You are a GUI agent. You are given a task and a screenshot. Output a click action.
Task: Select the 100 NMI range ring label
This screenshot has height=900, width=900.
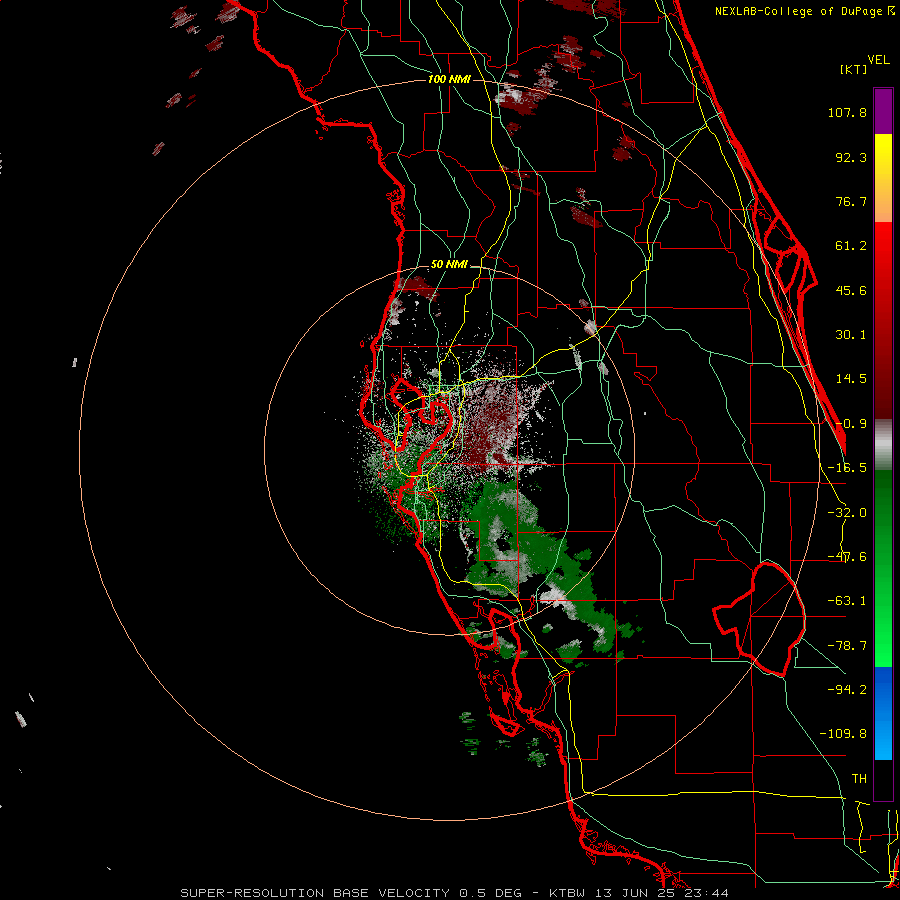tap(449, 79)
